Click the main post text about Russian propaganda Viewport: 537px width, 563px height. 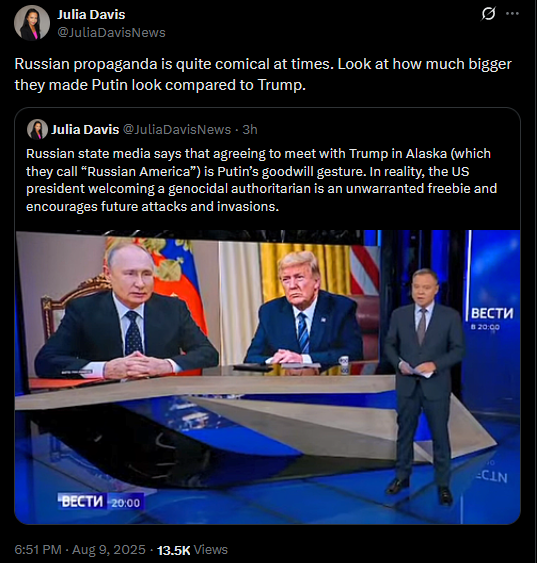[263, 74]
